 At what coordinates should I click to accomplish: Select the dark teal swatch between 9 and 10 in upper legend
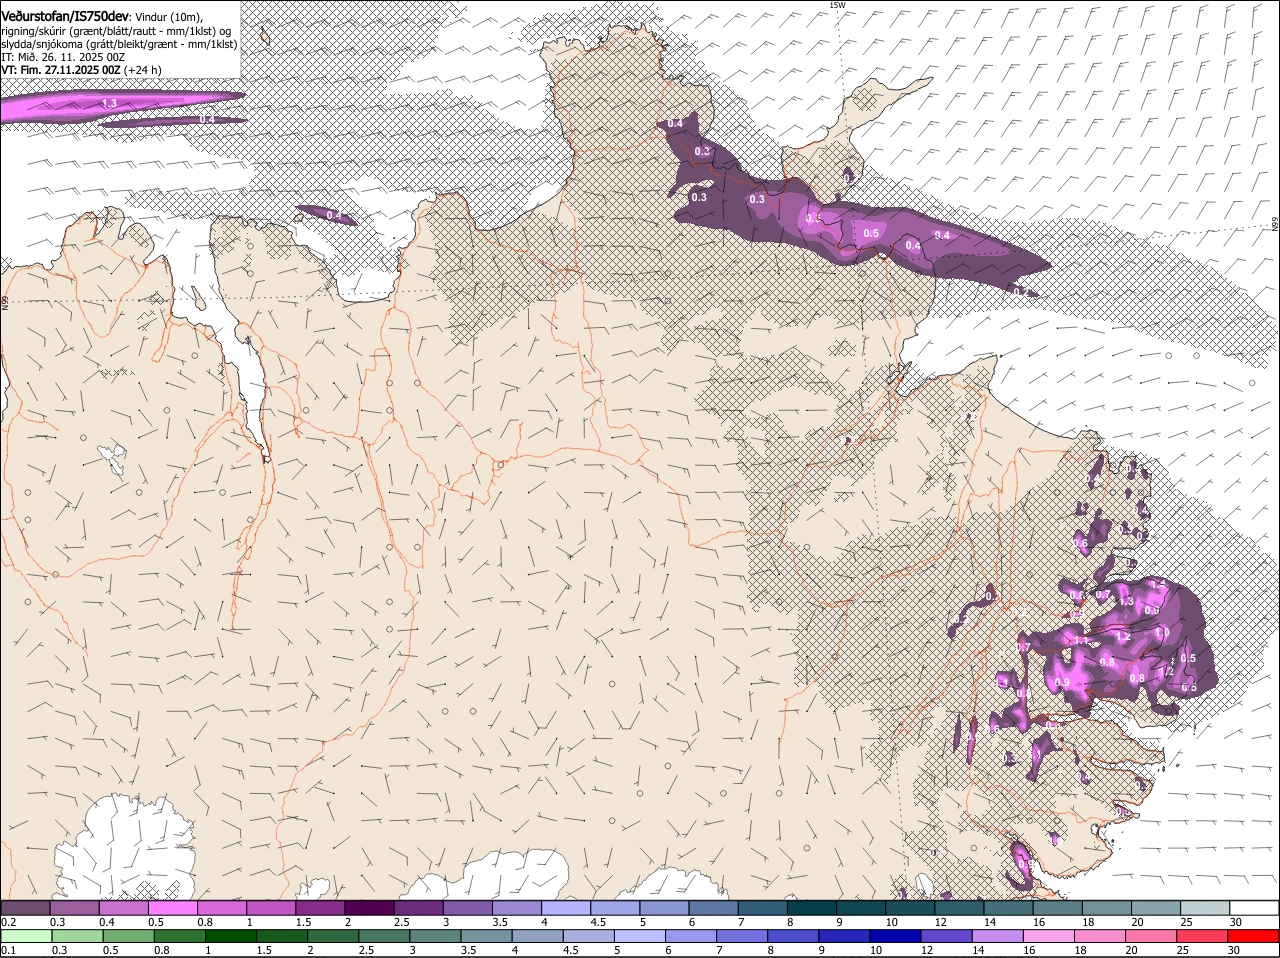(x=861, y=907)
